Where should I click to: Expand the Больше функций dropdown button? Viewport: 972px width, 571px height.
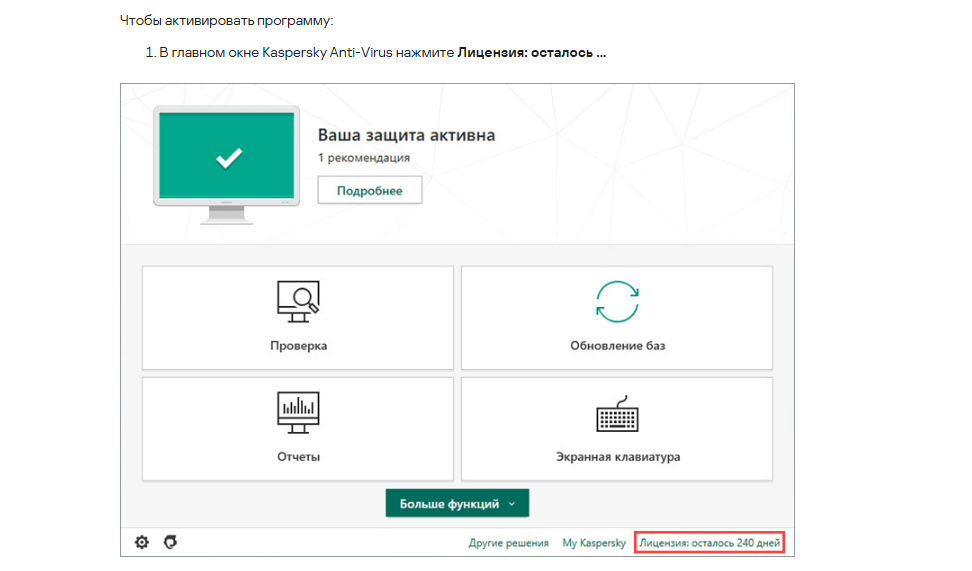click(457, 503)
